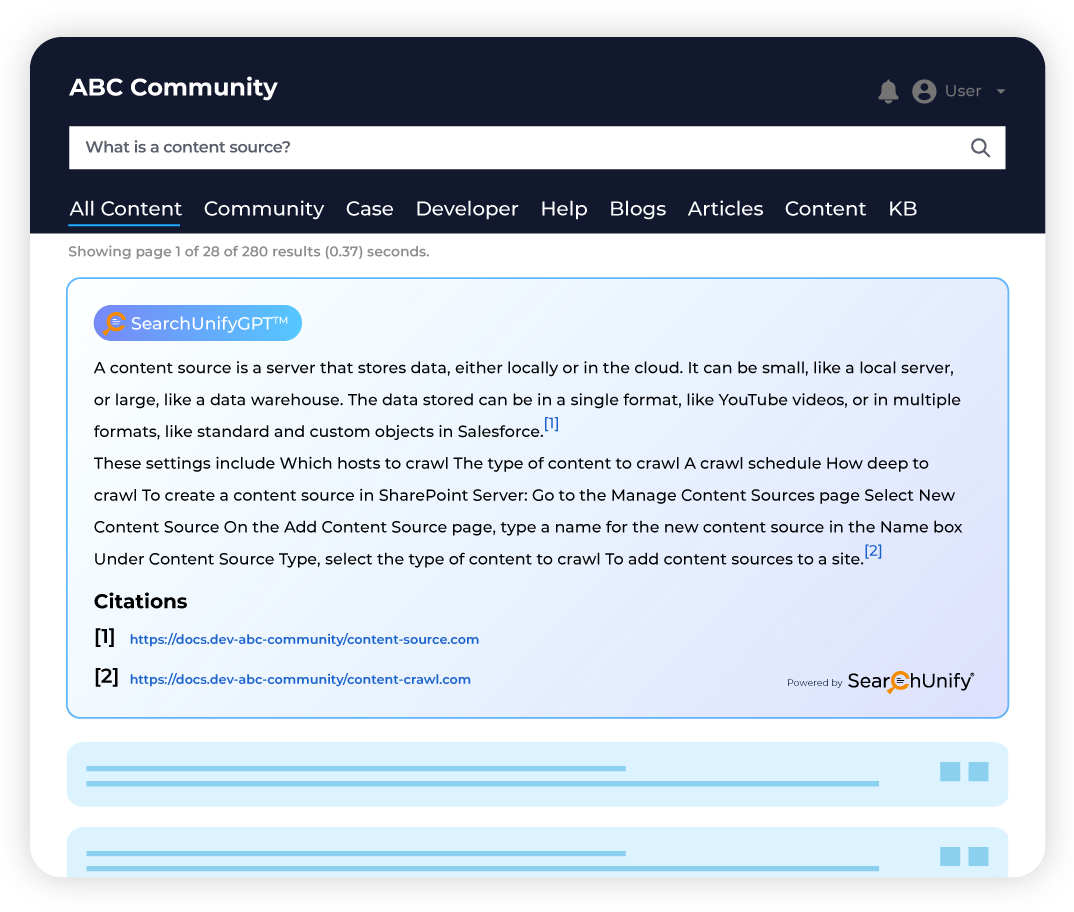Open the notifications bell
This screenshot has width=1074, height=912.
tap(888, 91)
